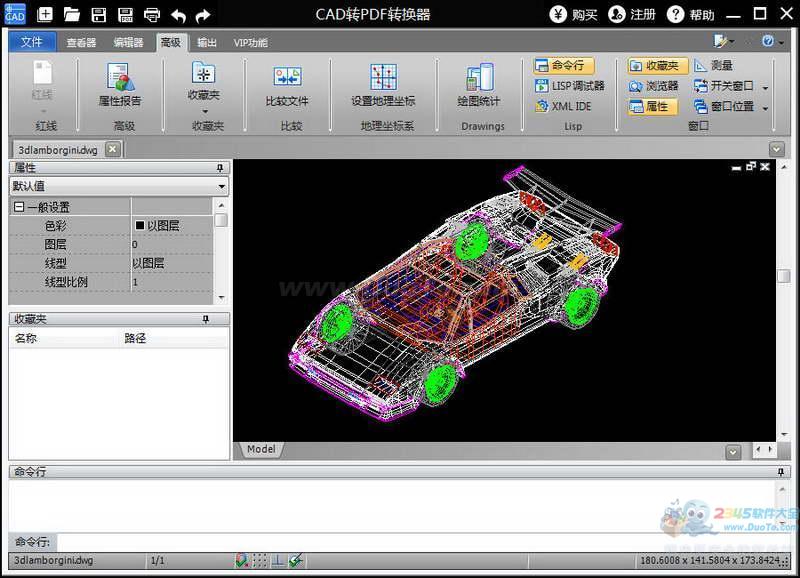The height and width of the screenshot is (578, 800).
Task: Edit the 线型比例 value field
Action: point(172,282)
